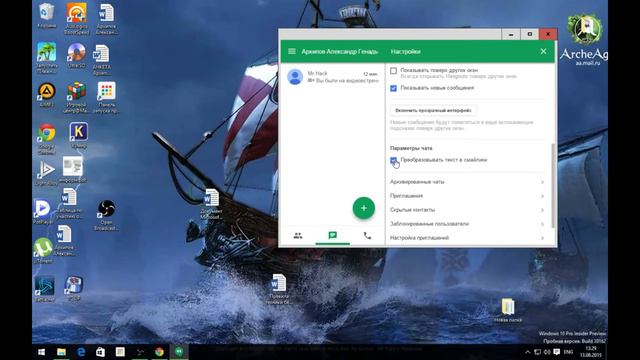Uncheck Показывать новые сообщения checkbox
This screenshot has height=360, width=640.
pos(393,88)
